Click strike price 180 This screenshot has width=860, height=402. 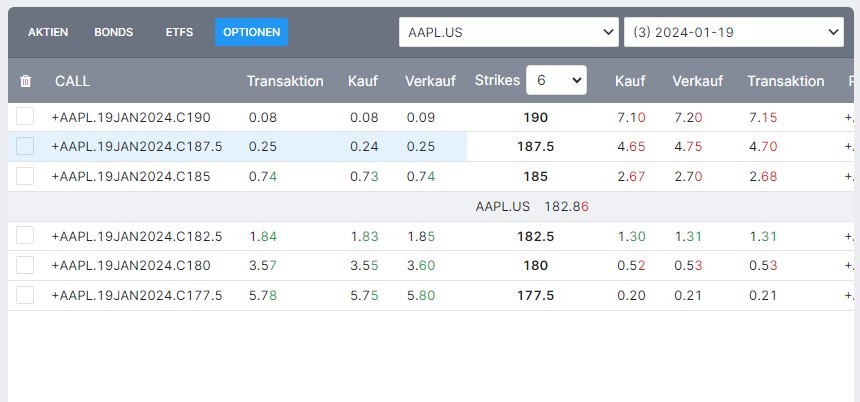(x=535, y=266)
